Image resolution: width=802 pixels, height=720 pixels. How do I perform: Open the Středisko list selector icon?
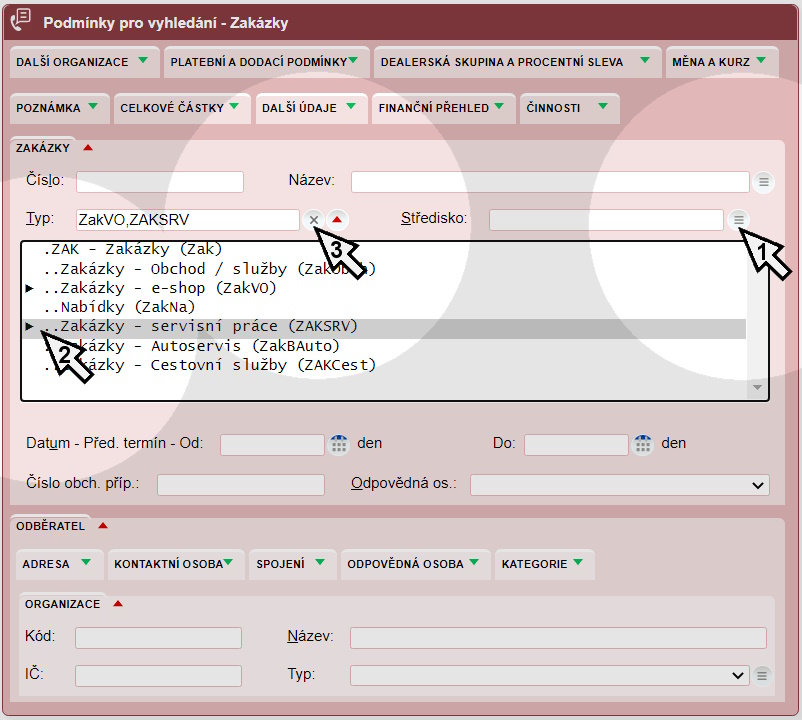pyautogui.click(x=738, y=219)
